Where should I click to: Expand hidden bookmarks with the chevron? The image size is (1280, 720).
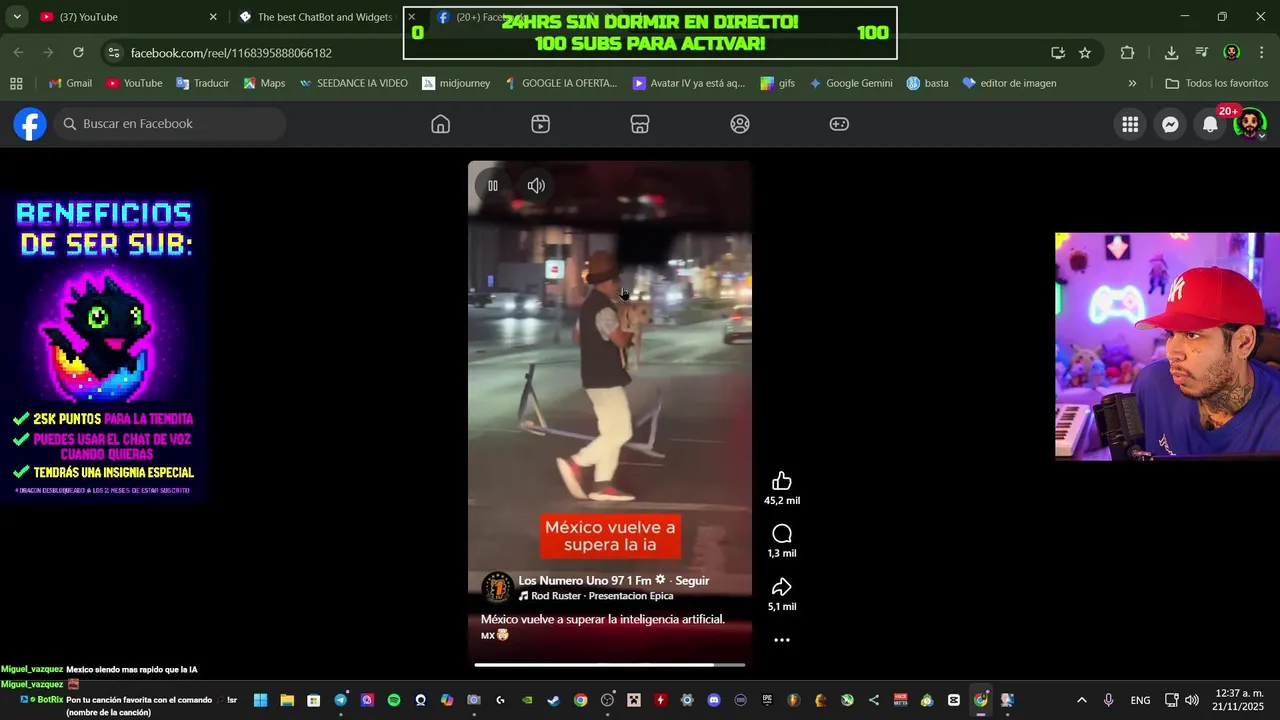tap(1132, 83)
